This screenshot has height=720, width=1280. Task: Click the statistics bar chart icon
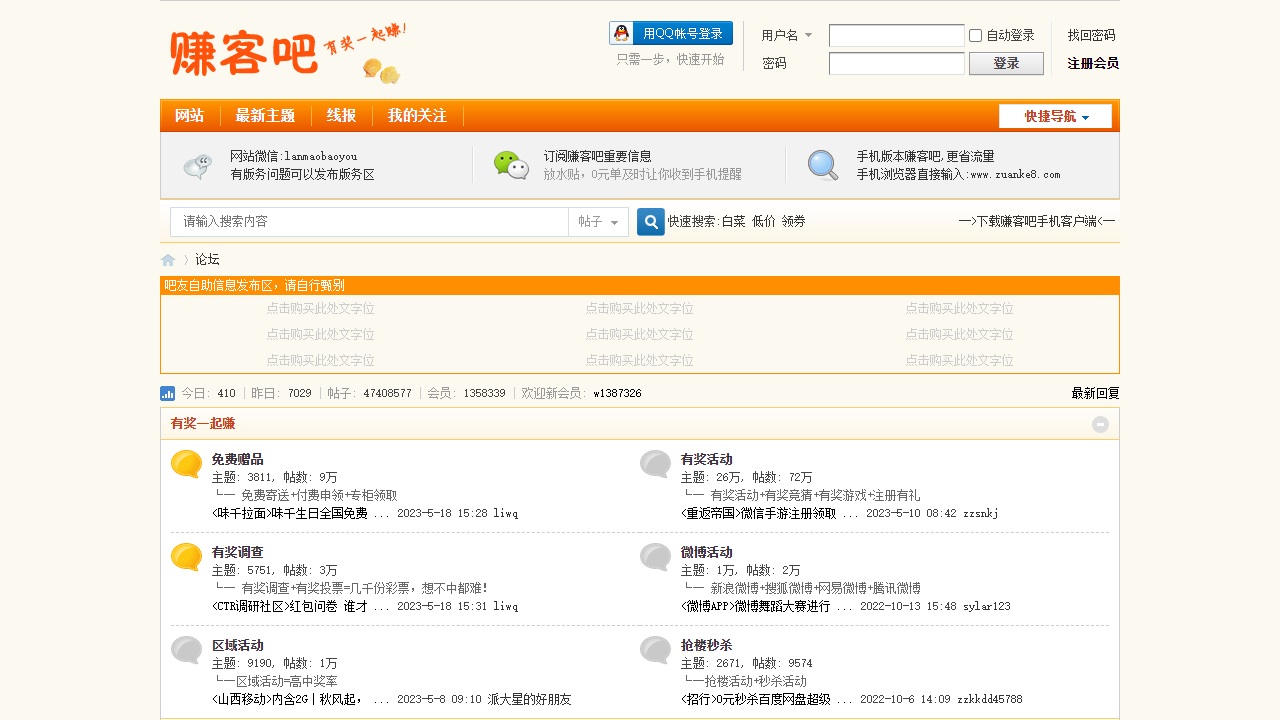point(167,394)
